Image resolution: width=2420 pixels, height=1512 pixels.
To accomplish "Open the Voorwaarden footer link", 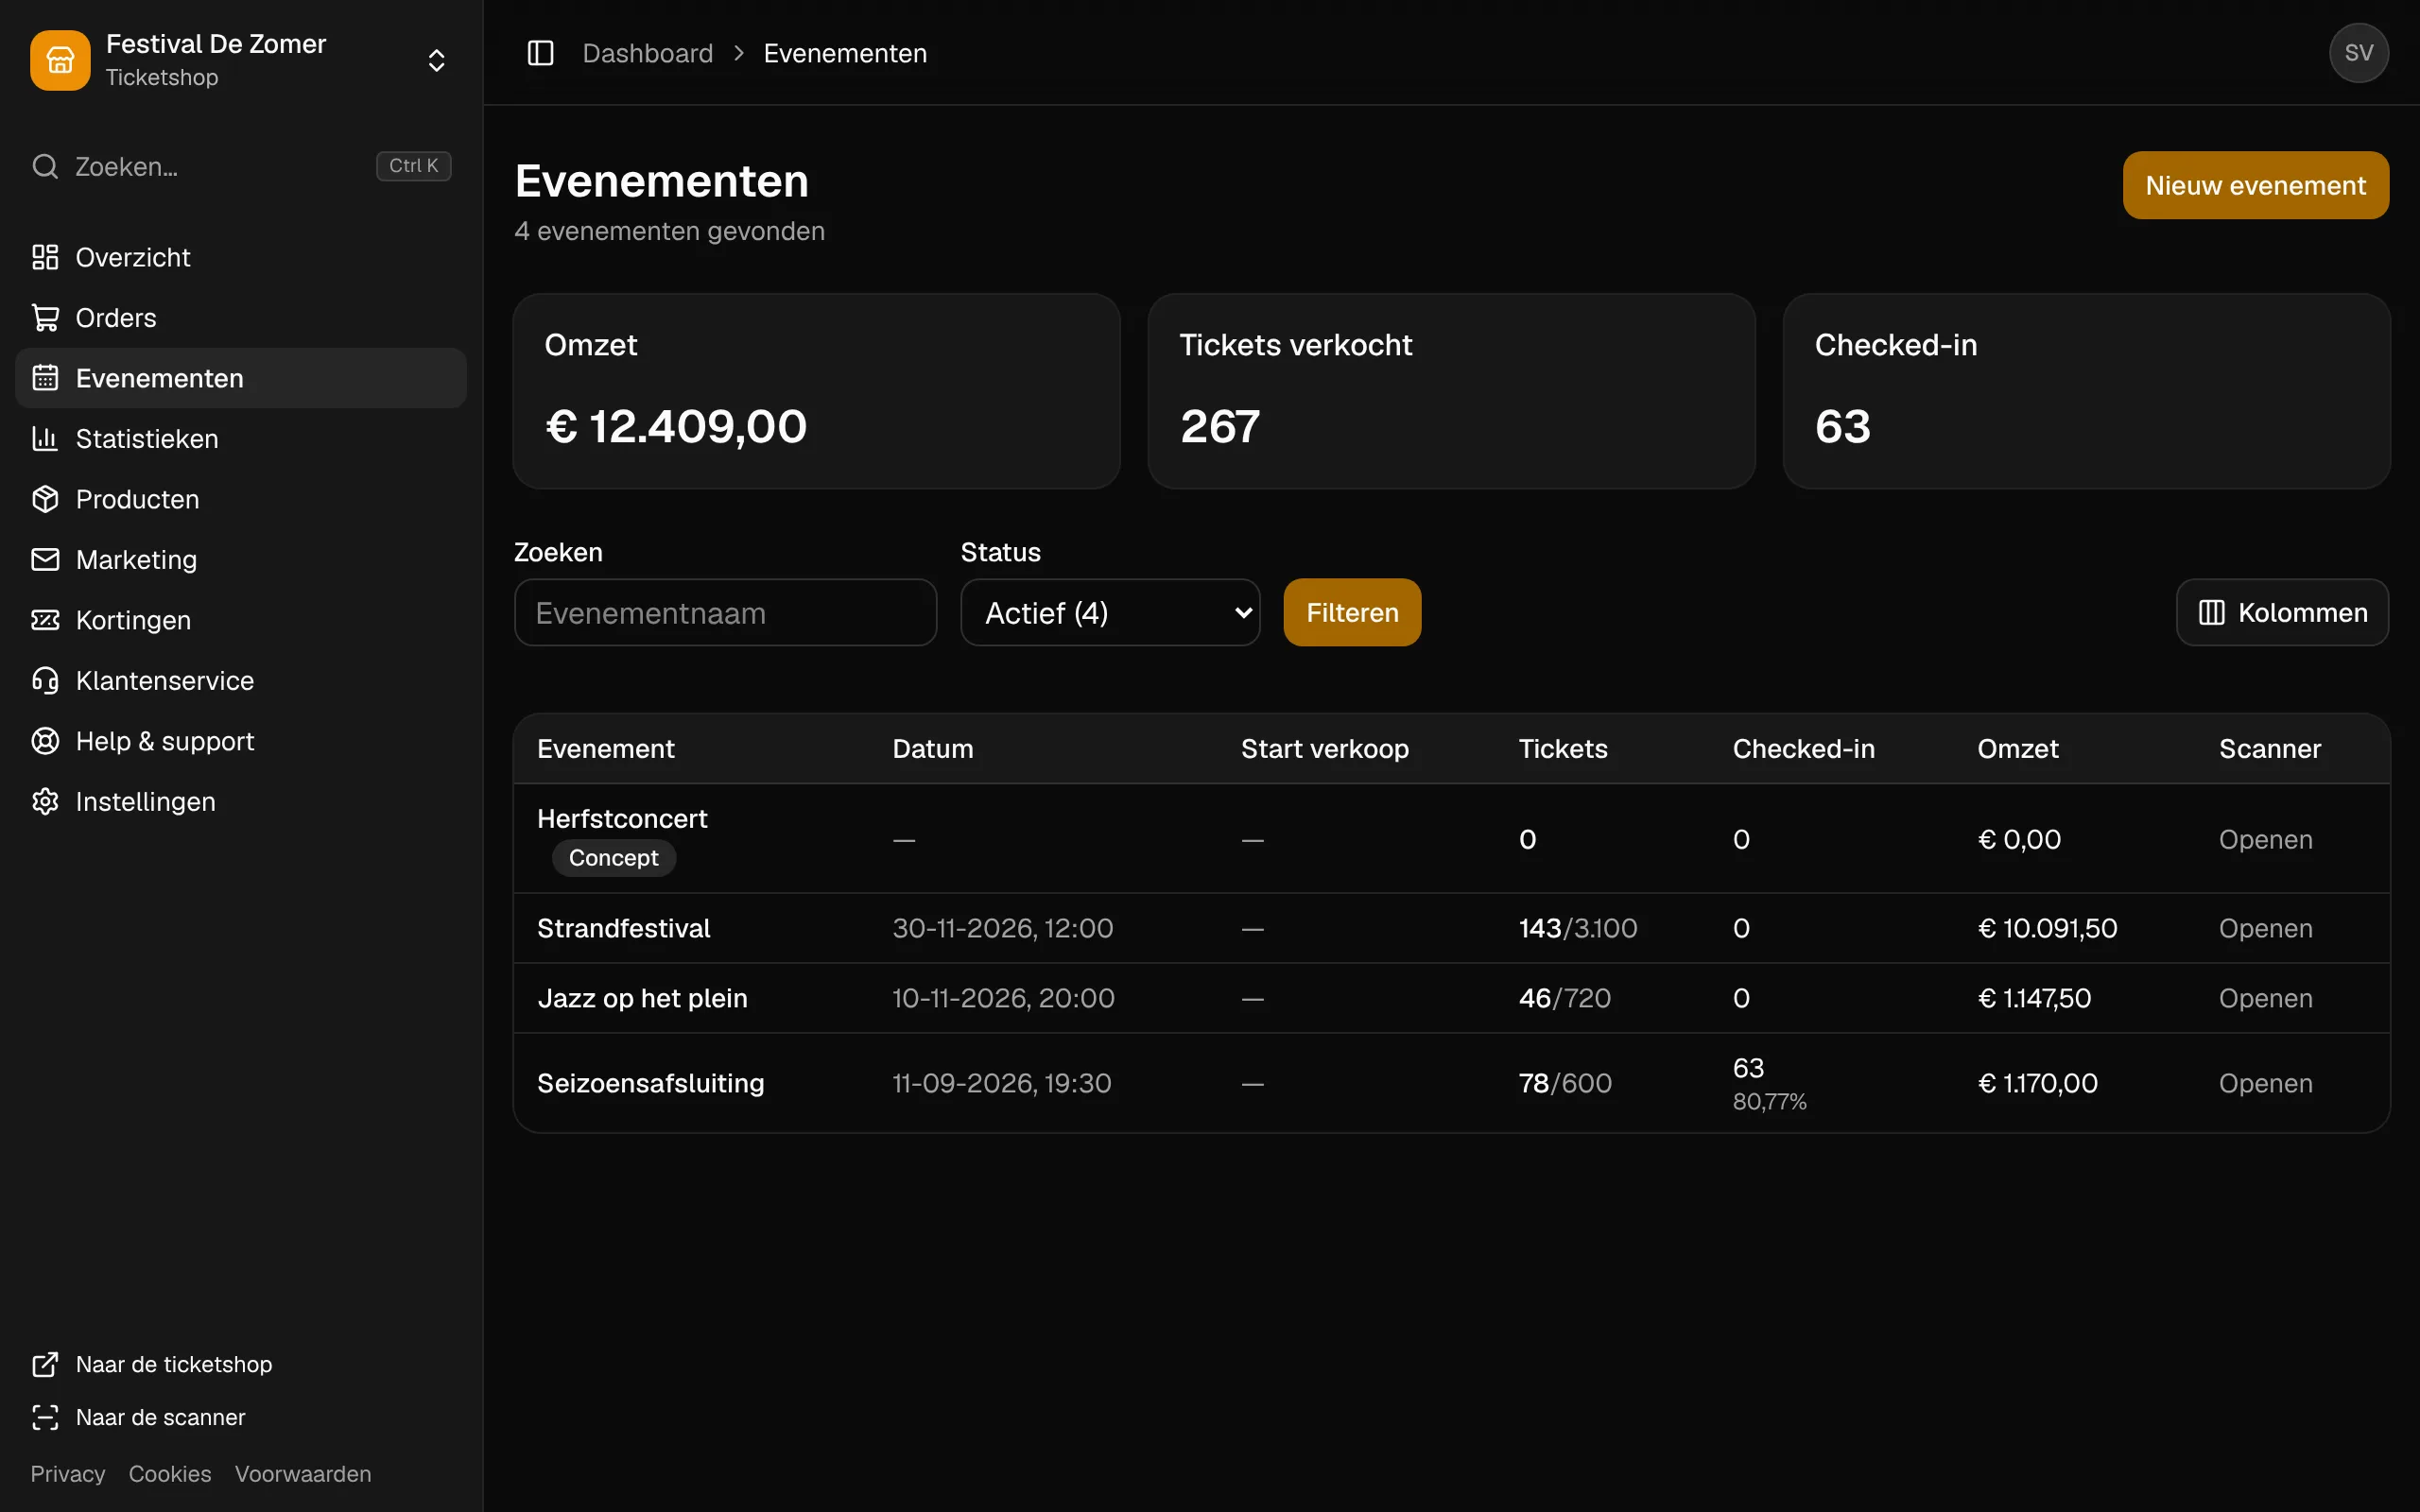I will (303, 1473).
